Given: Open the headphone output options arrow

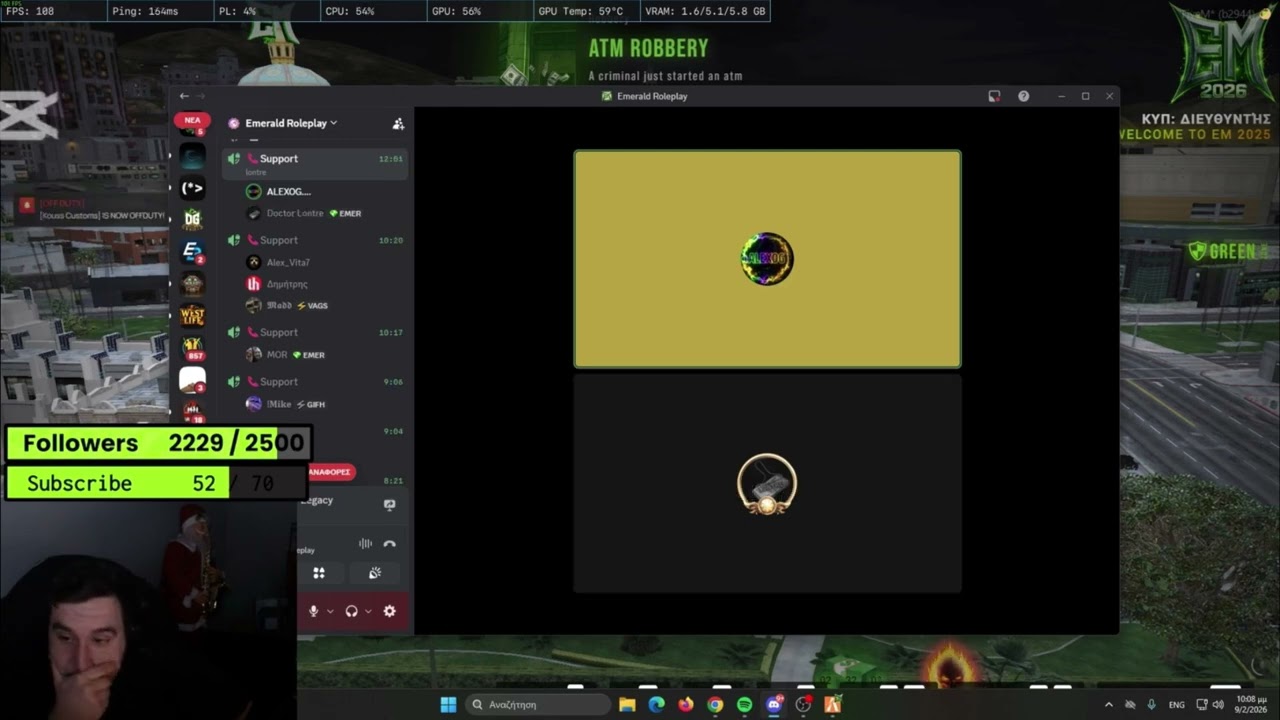Looking at the screenshot, I should [x=368, y=611].
